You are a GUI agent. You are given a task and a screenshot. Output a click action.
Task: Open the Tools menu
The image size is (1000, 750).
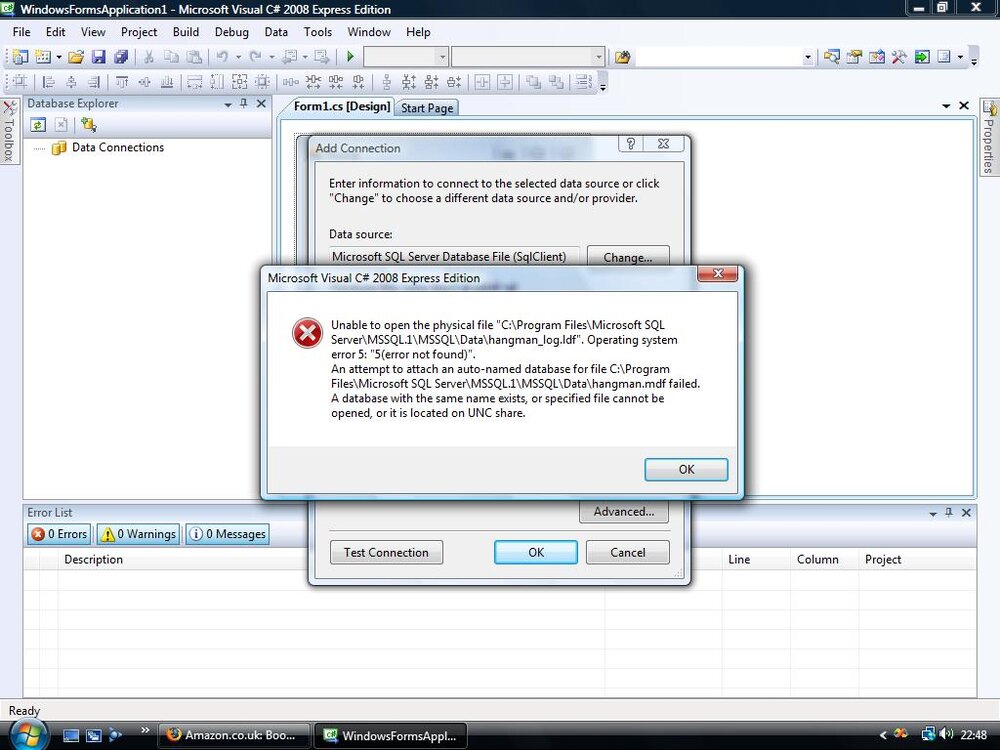(x=318, y=32)
